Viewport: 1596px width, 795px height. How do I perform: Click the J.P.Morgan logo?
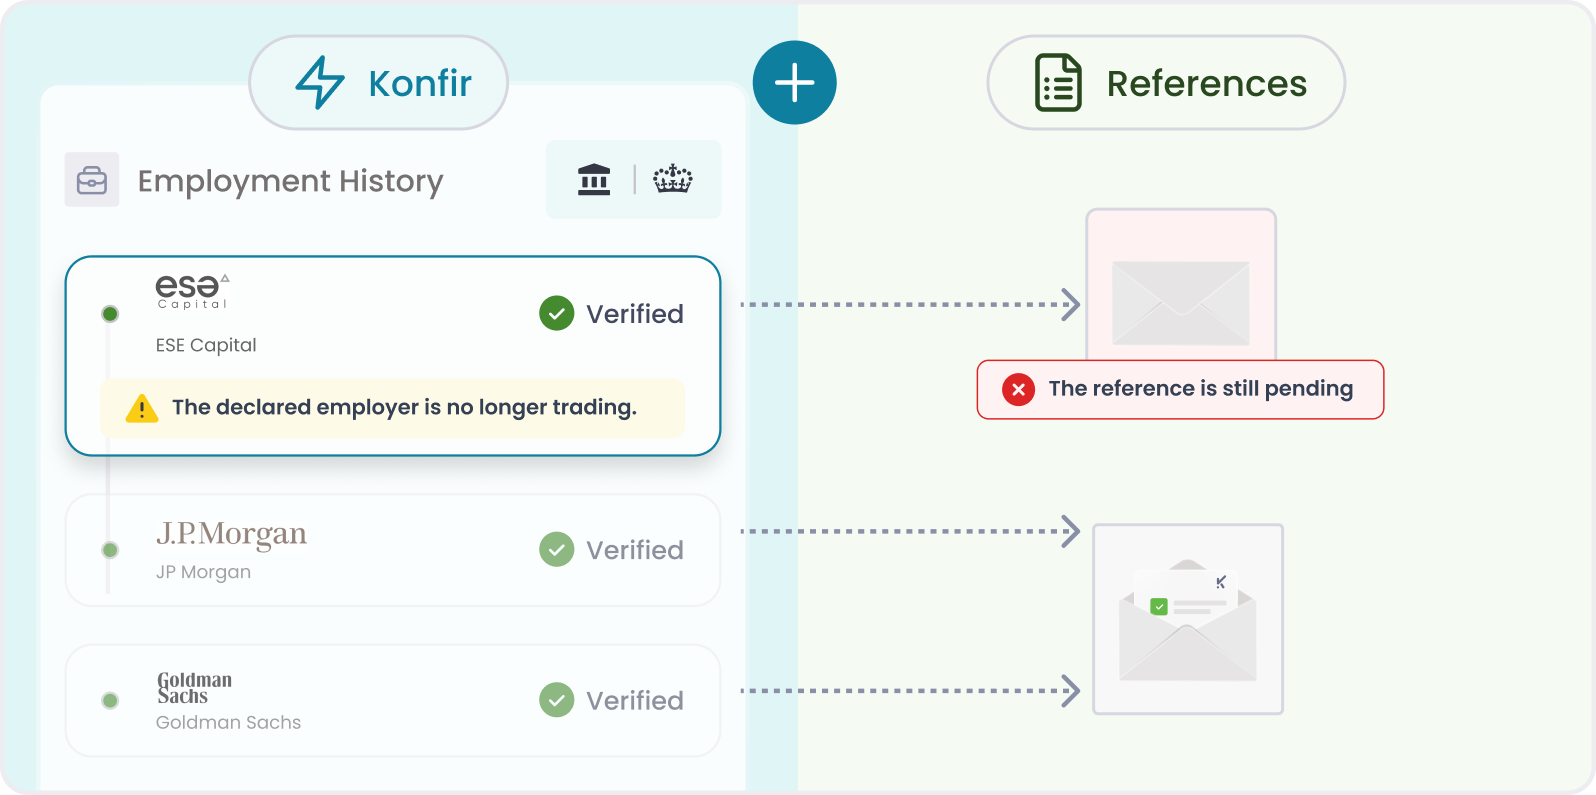pyautogui.click(x=231, y=535)
